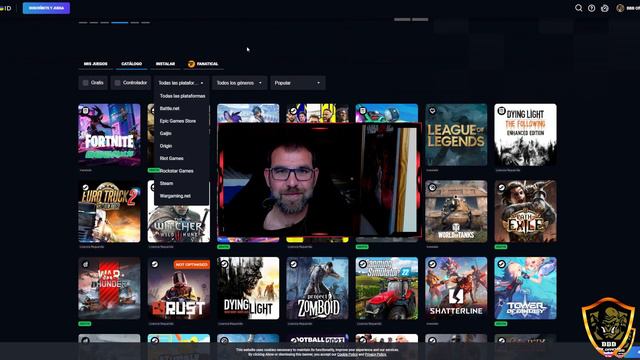Open the War Thunder thumbnail
The image size is (640, 360).
click(x=109, y=288)
